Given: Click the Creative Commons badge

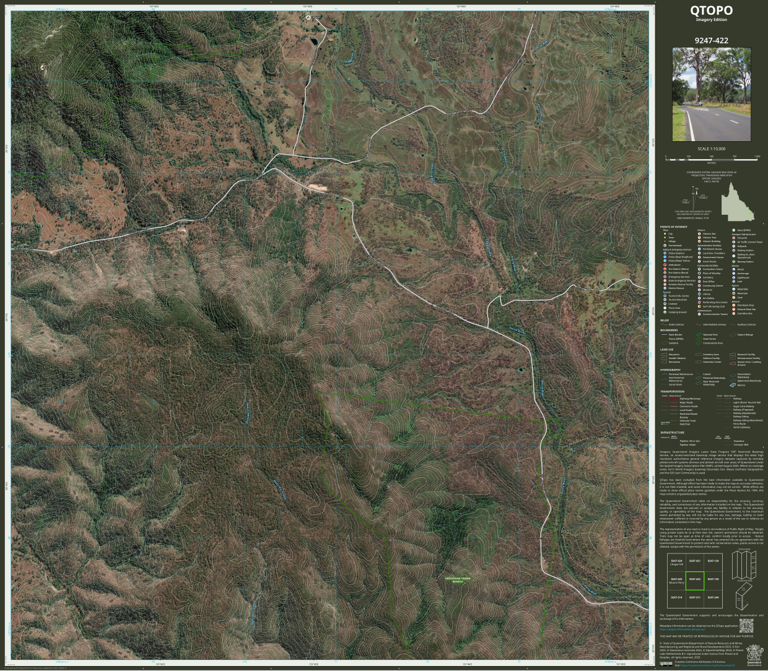Looking at the screenshot, I should 666,664.
